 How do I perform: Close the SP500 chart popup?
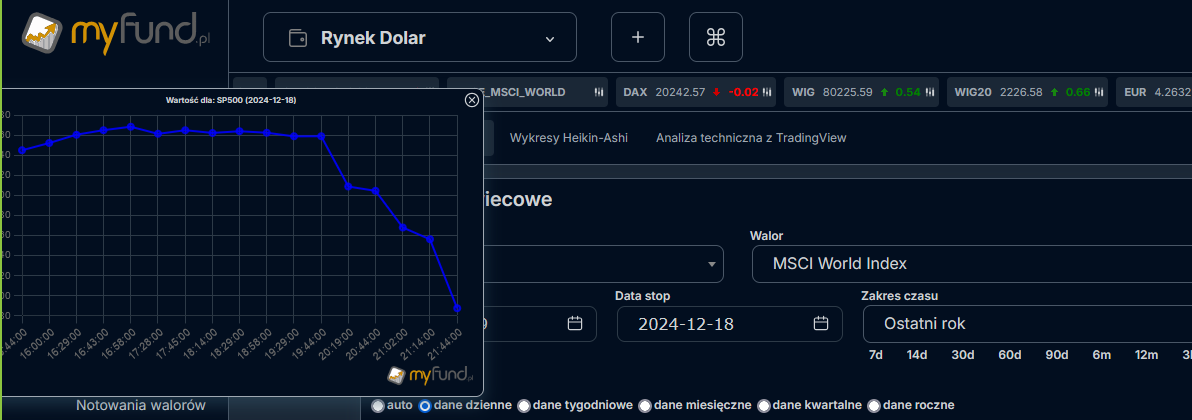pos(472,100)
